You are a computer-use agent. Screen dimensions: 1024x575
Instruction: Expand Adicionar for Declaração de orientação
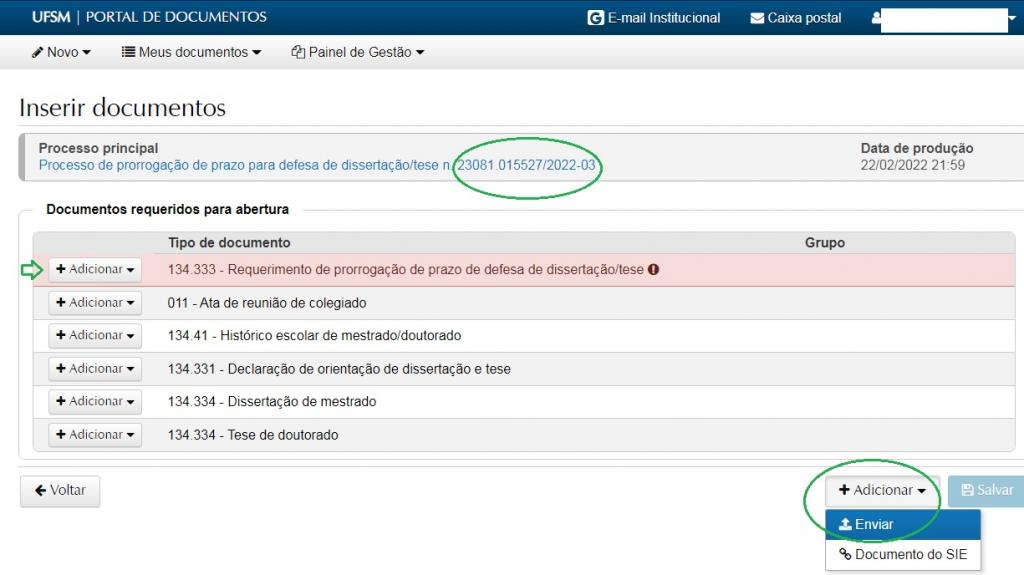[x=95, y=368]
